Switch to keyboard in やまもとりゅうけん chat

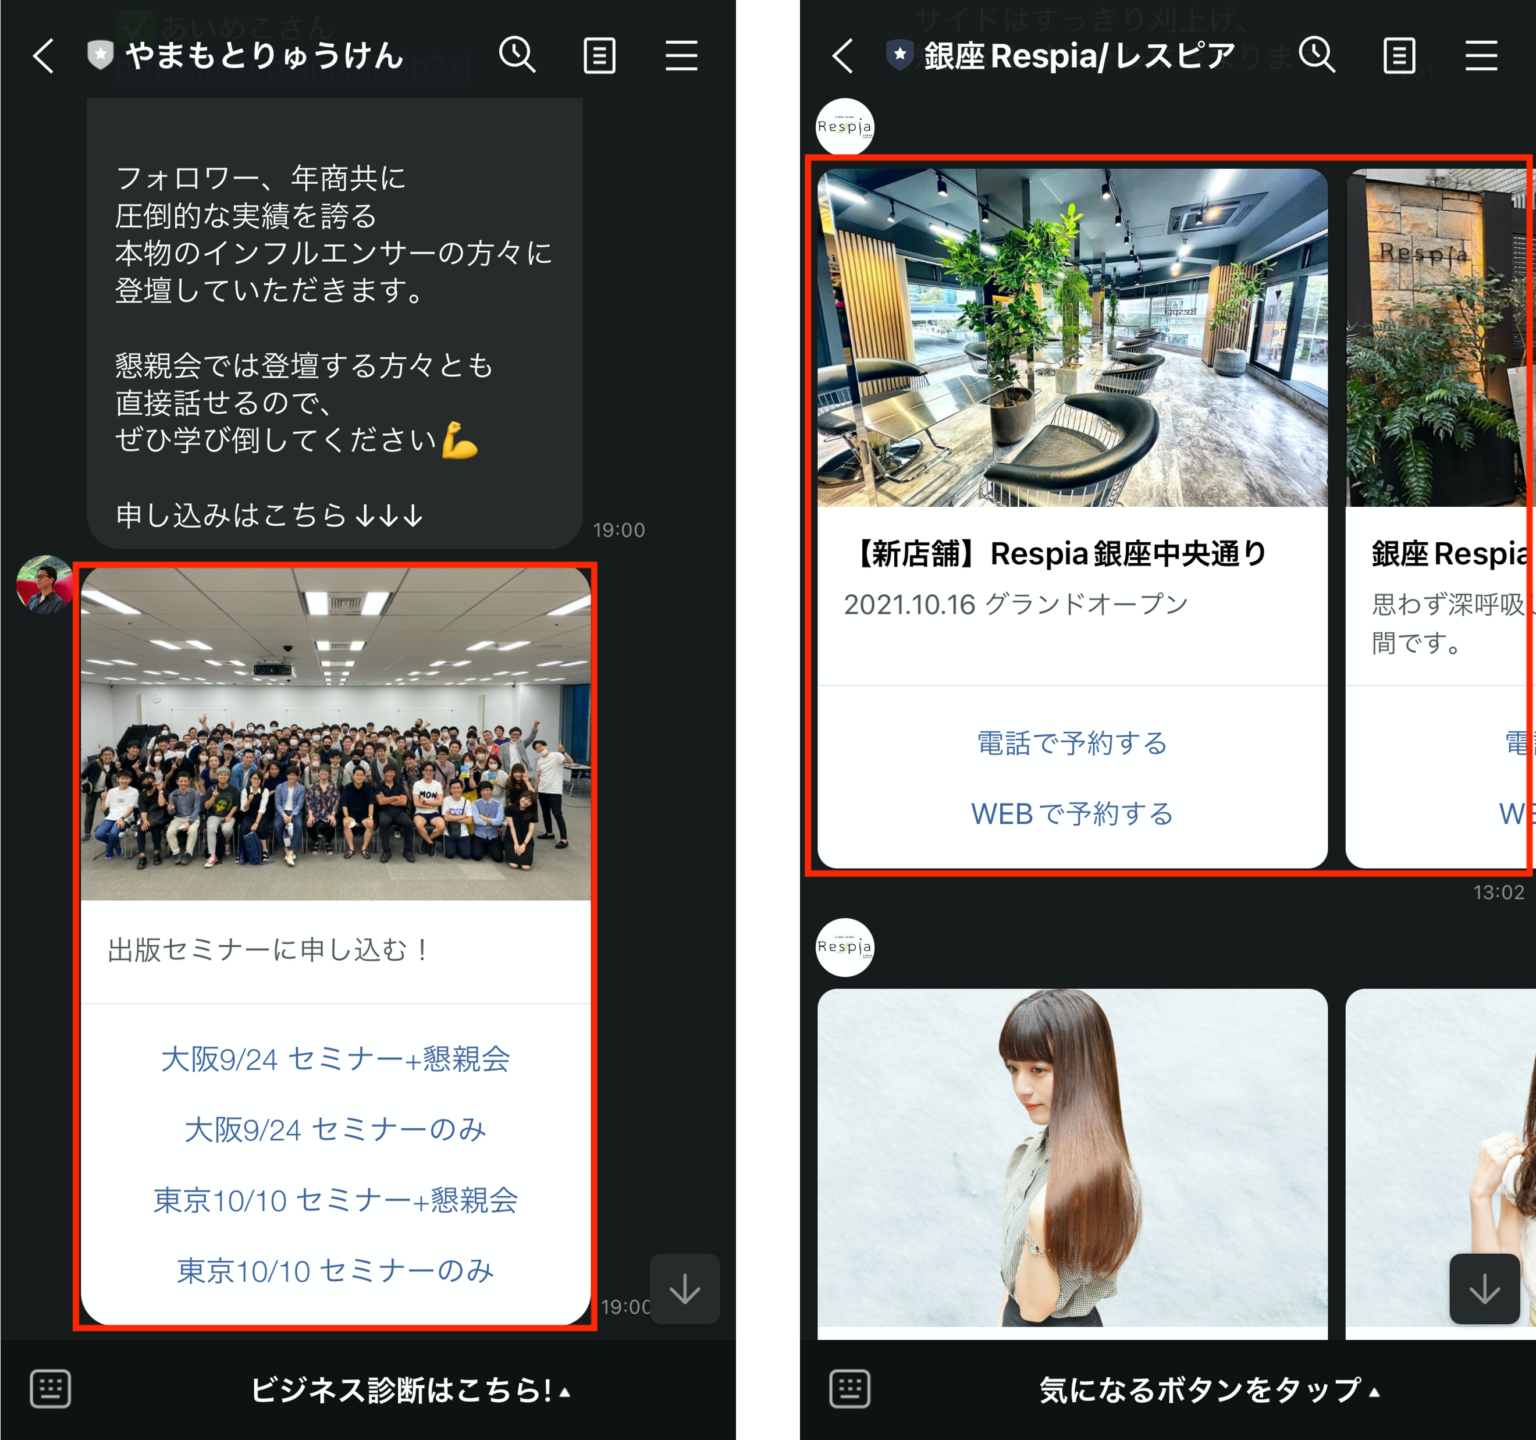pyautogui.click(x=50, y=1389)
